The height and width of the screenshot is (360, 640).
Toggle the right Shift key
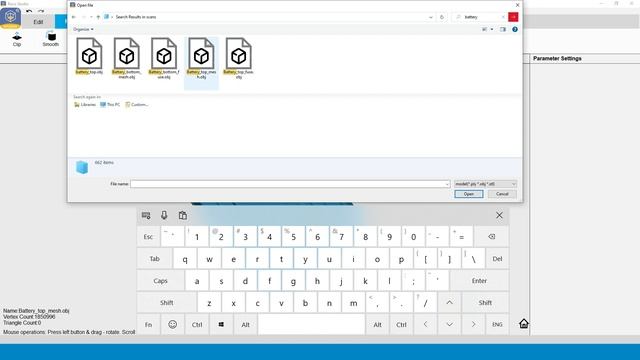(485, 303)
